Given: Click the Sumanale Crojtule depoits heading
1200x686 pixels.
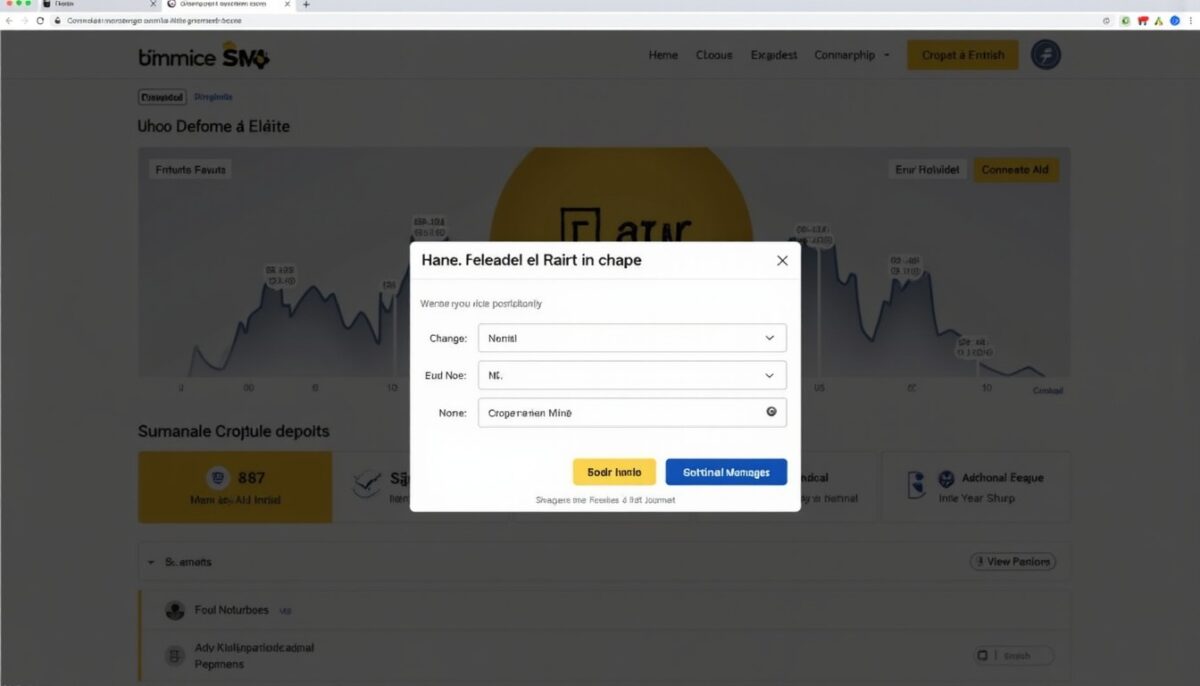Looking at the screenshot, I should tap(233, 431).
